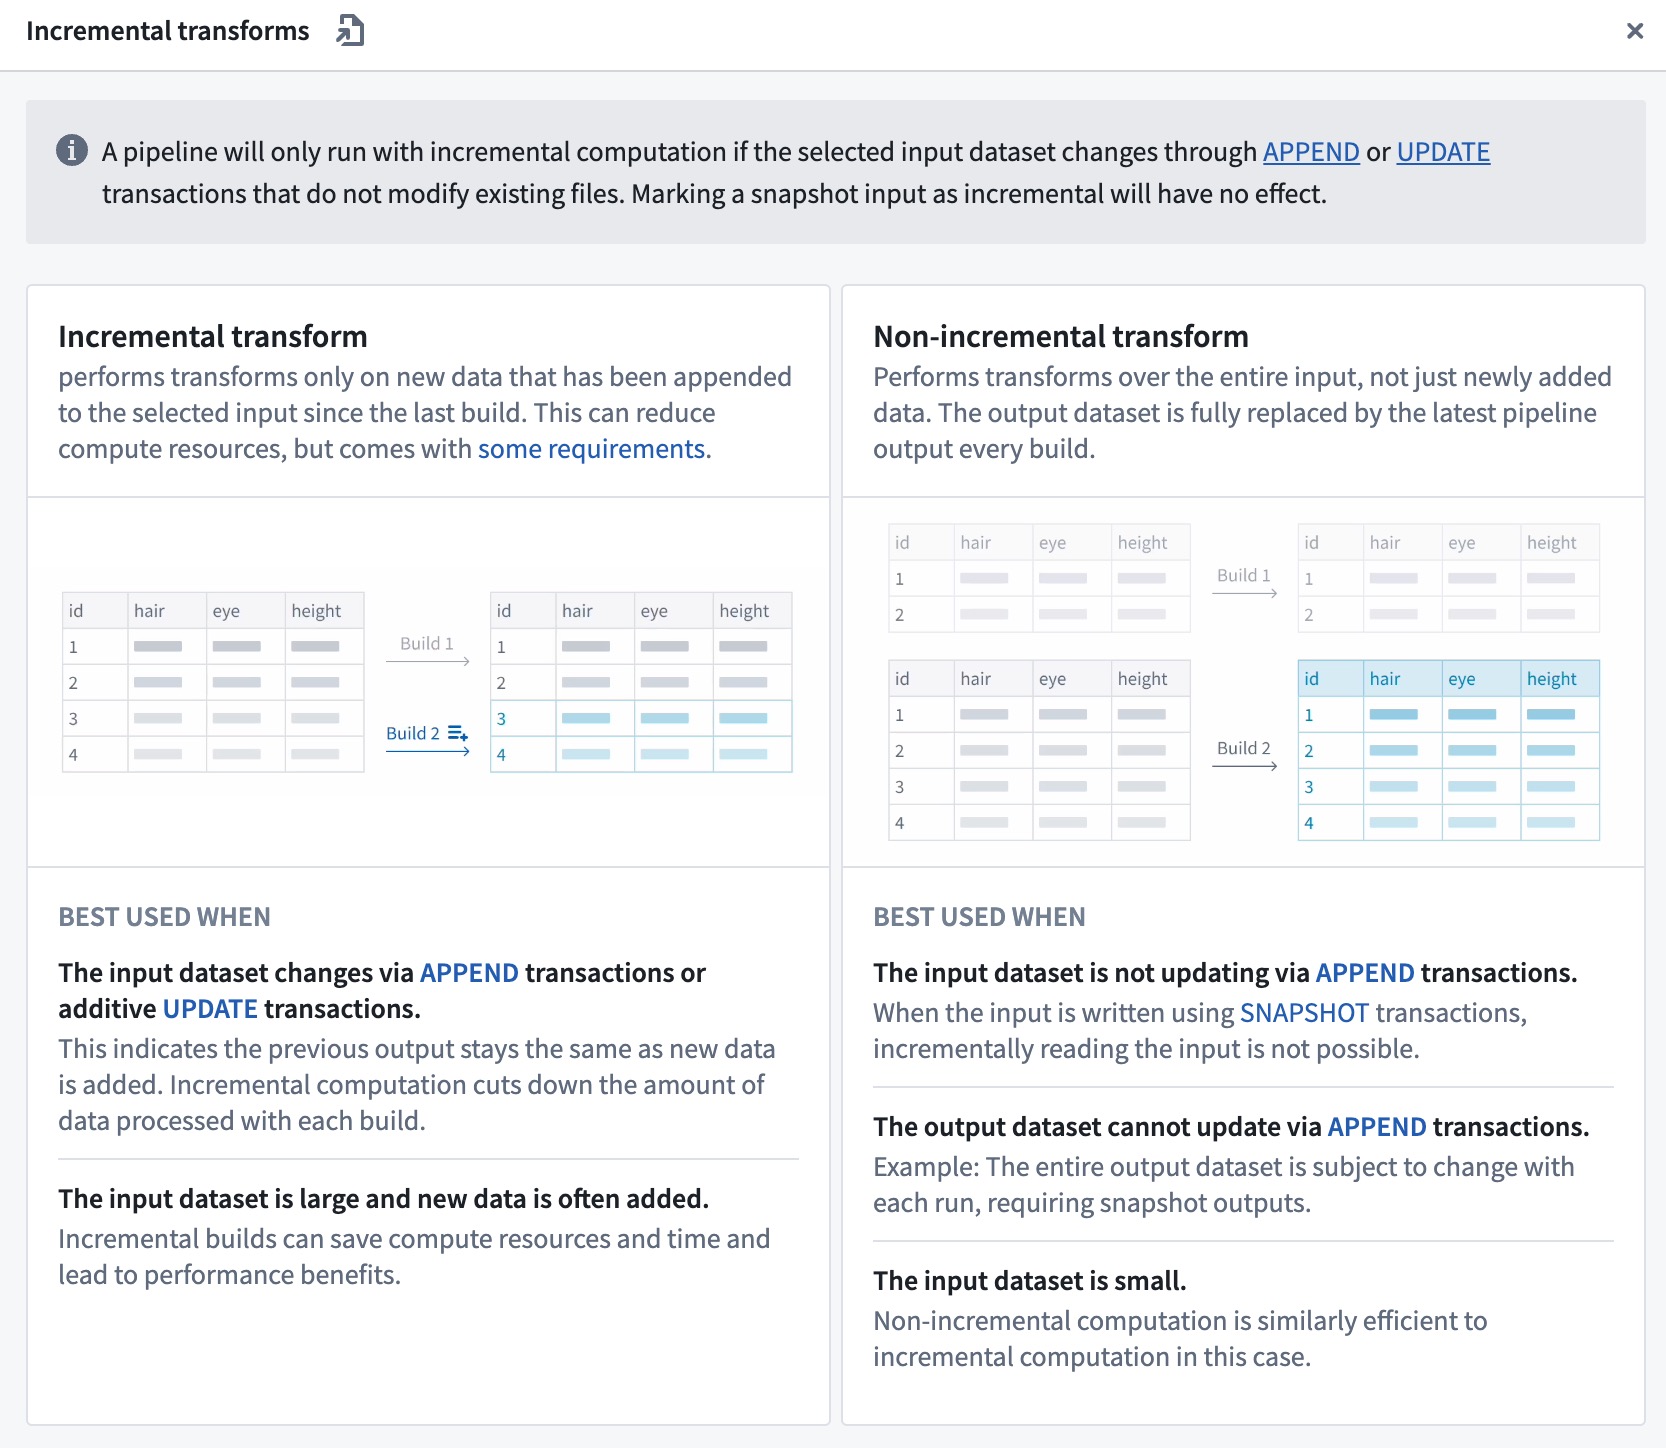Screen dimensions: 1666x1448
Task: Click the Build 2 append icon in incremental diagram
Action: click(458, 734)
